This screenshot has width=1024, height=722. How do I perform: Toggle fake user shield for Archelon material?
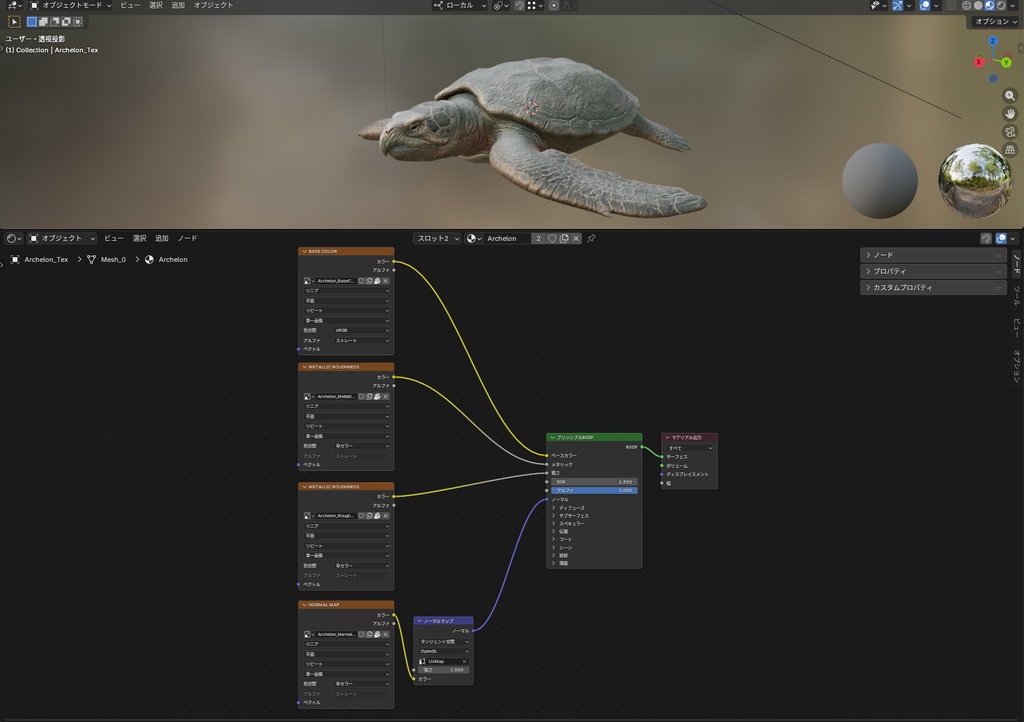552,238
